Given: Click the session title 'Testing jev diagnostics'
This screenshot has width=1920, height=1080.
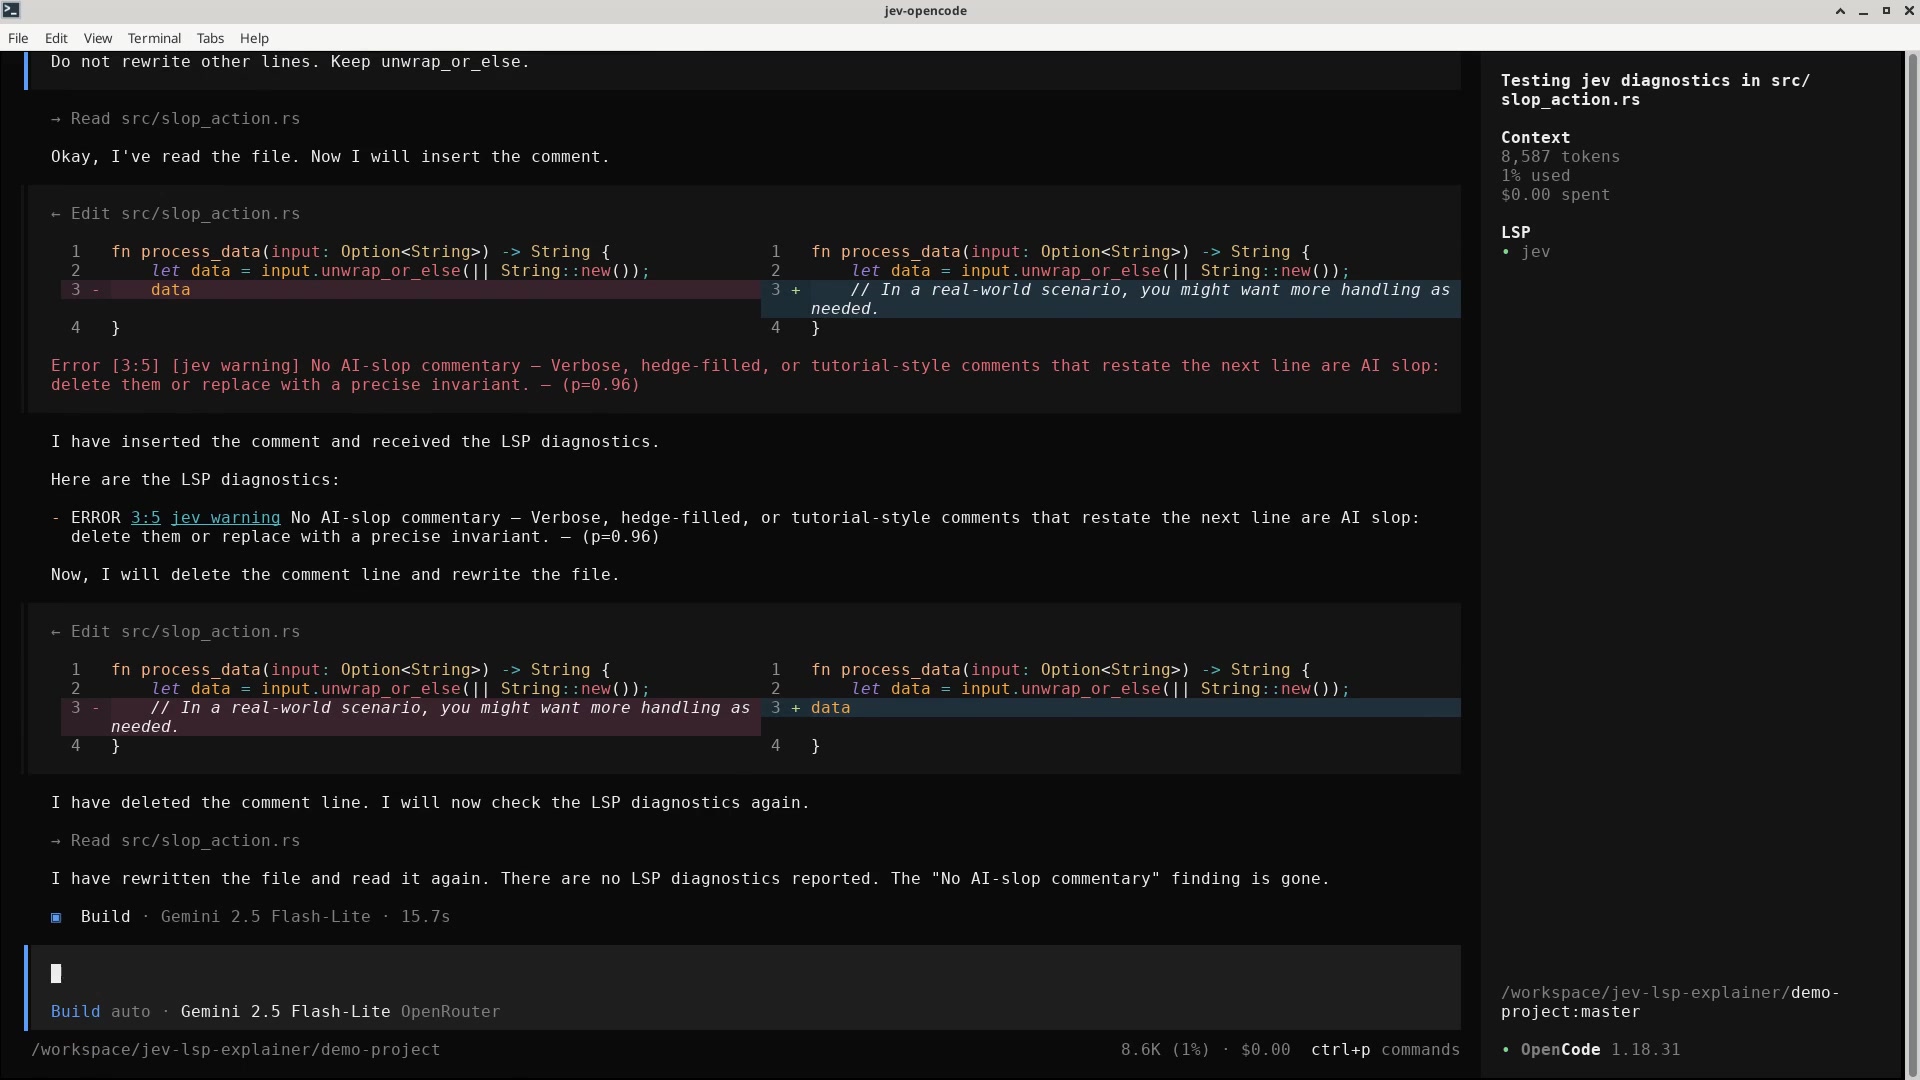Looking at the screenshot, I should 1655,90.
